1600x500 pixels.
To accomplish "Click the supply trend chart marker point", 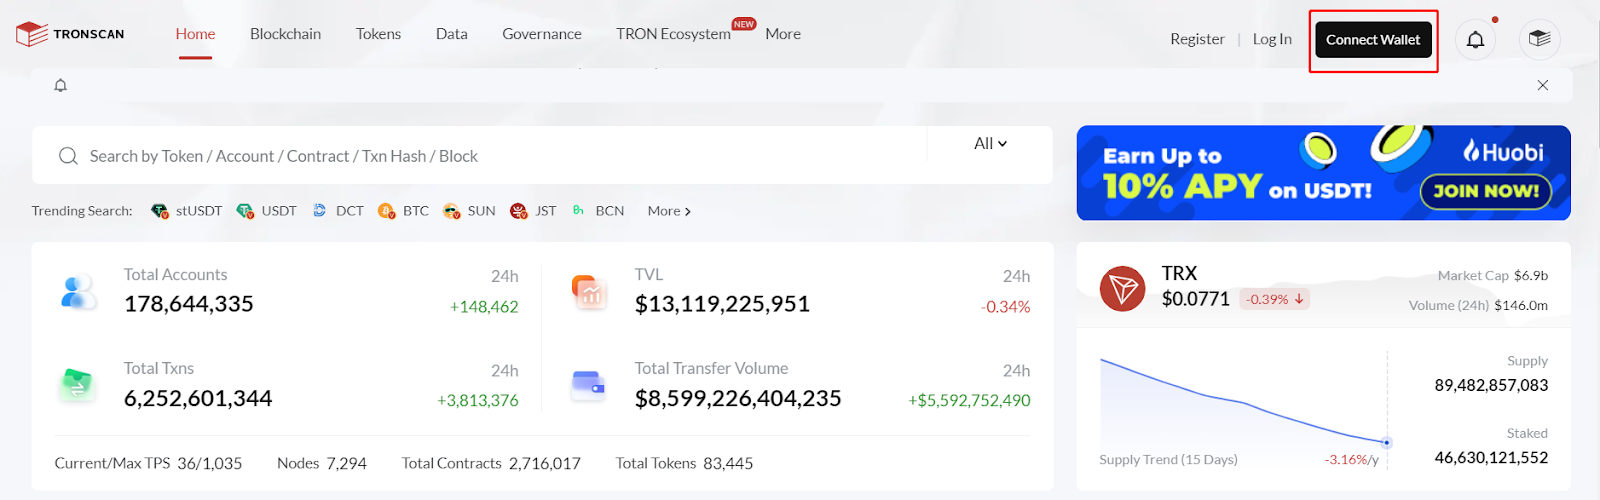I will (x=1386, y=442).
